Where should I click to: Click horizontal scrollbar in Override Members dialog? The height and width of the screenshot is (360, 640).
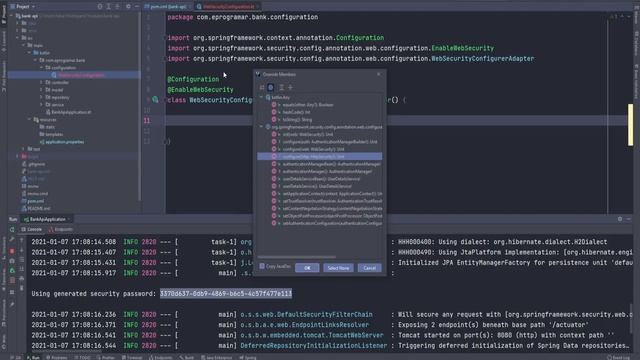[297, 257]
